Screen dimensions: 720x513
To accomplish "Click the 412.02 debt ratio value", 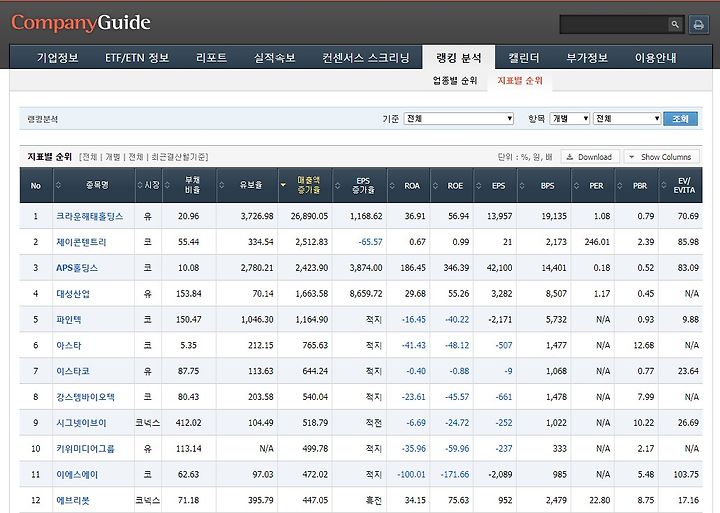I will click(x=188, y=423).
